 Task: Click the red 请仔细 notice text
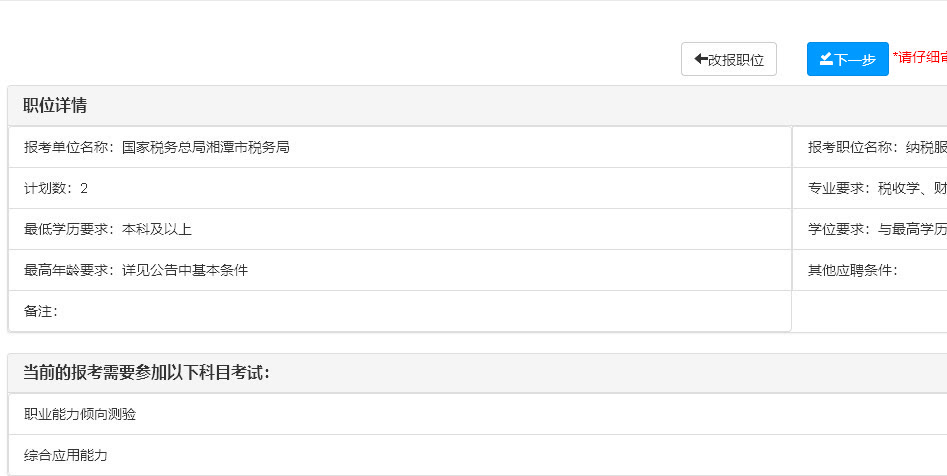coord(921,57)
